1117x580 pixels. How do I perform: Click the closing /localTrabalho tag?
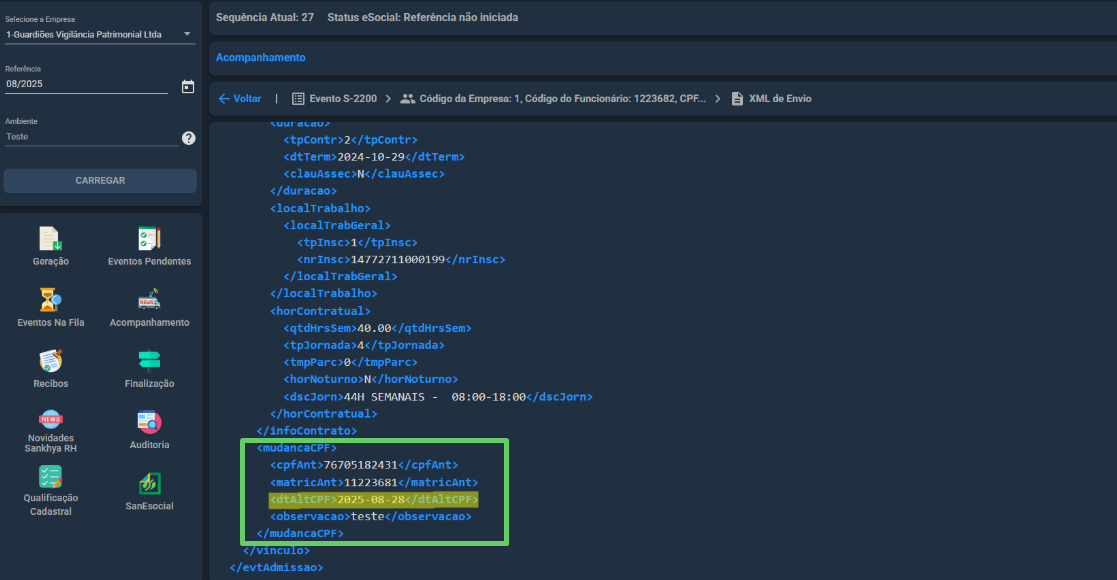pyautogui.click(x=323, y=294)
